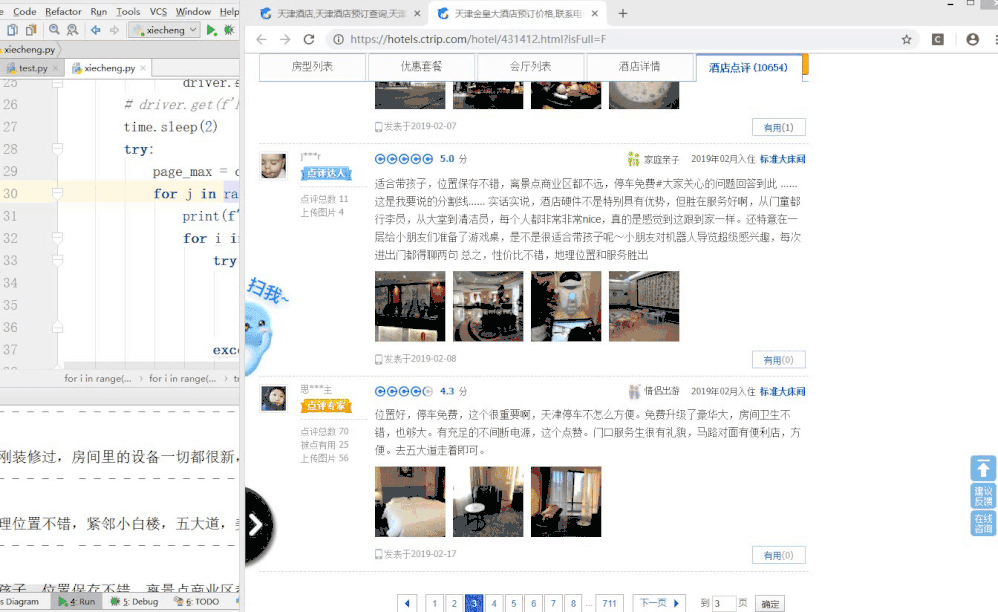Viewport: 998px width, 612px height.
Task: Open the Tools menu in PyCharm
Action: click(128, 11)
